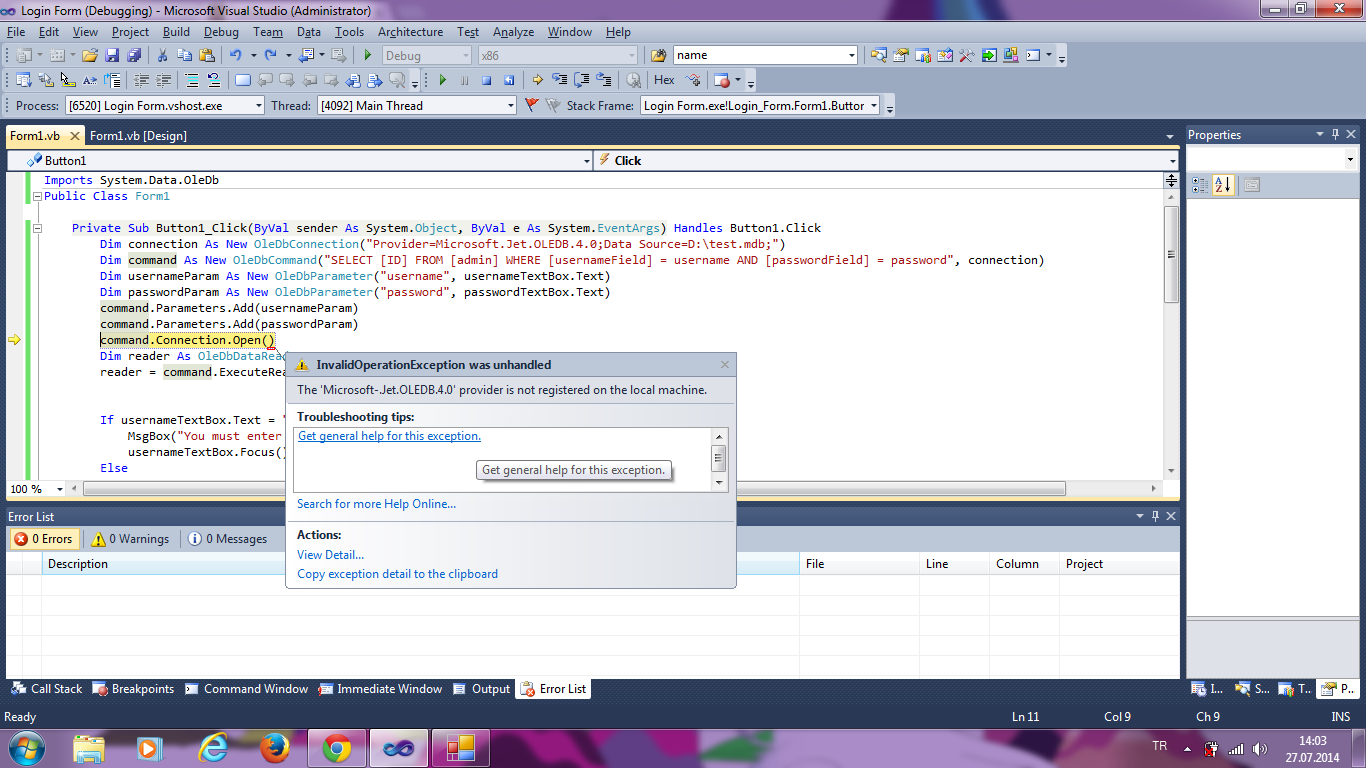Click the green Start Debugging arrow next to Debug

point(368,55)
